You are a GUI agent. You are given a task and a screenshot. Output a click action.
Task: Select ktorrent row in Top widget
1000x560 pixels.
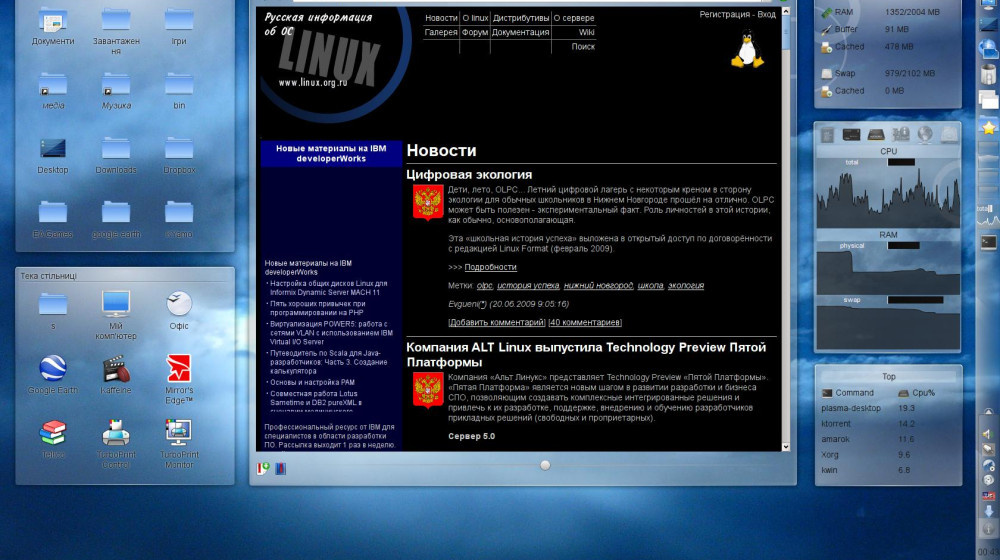888,424
